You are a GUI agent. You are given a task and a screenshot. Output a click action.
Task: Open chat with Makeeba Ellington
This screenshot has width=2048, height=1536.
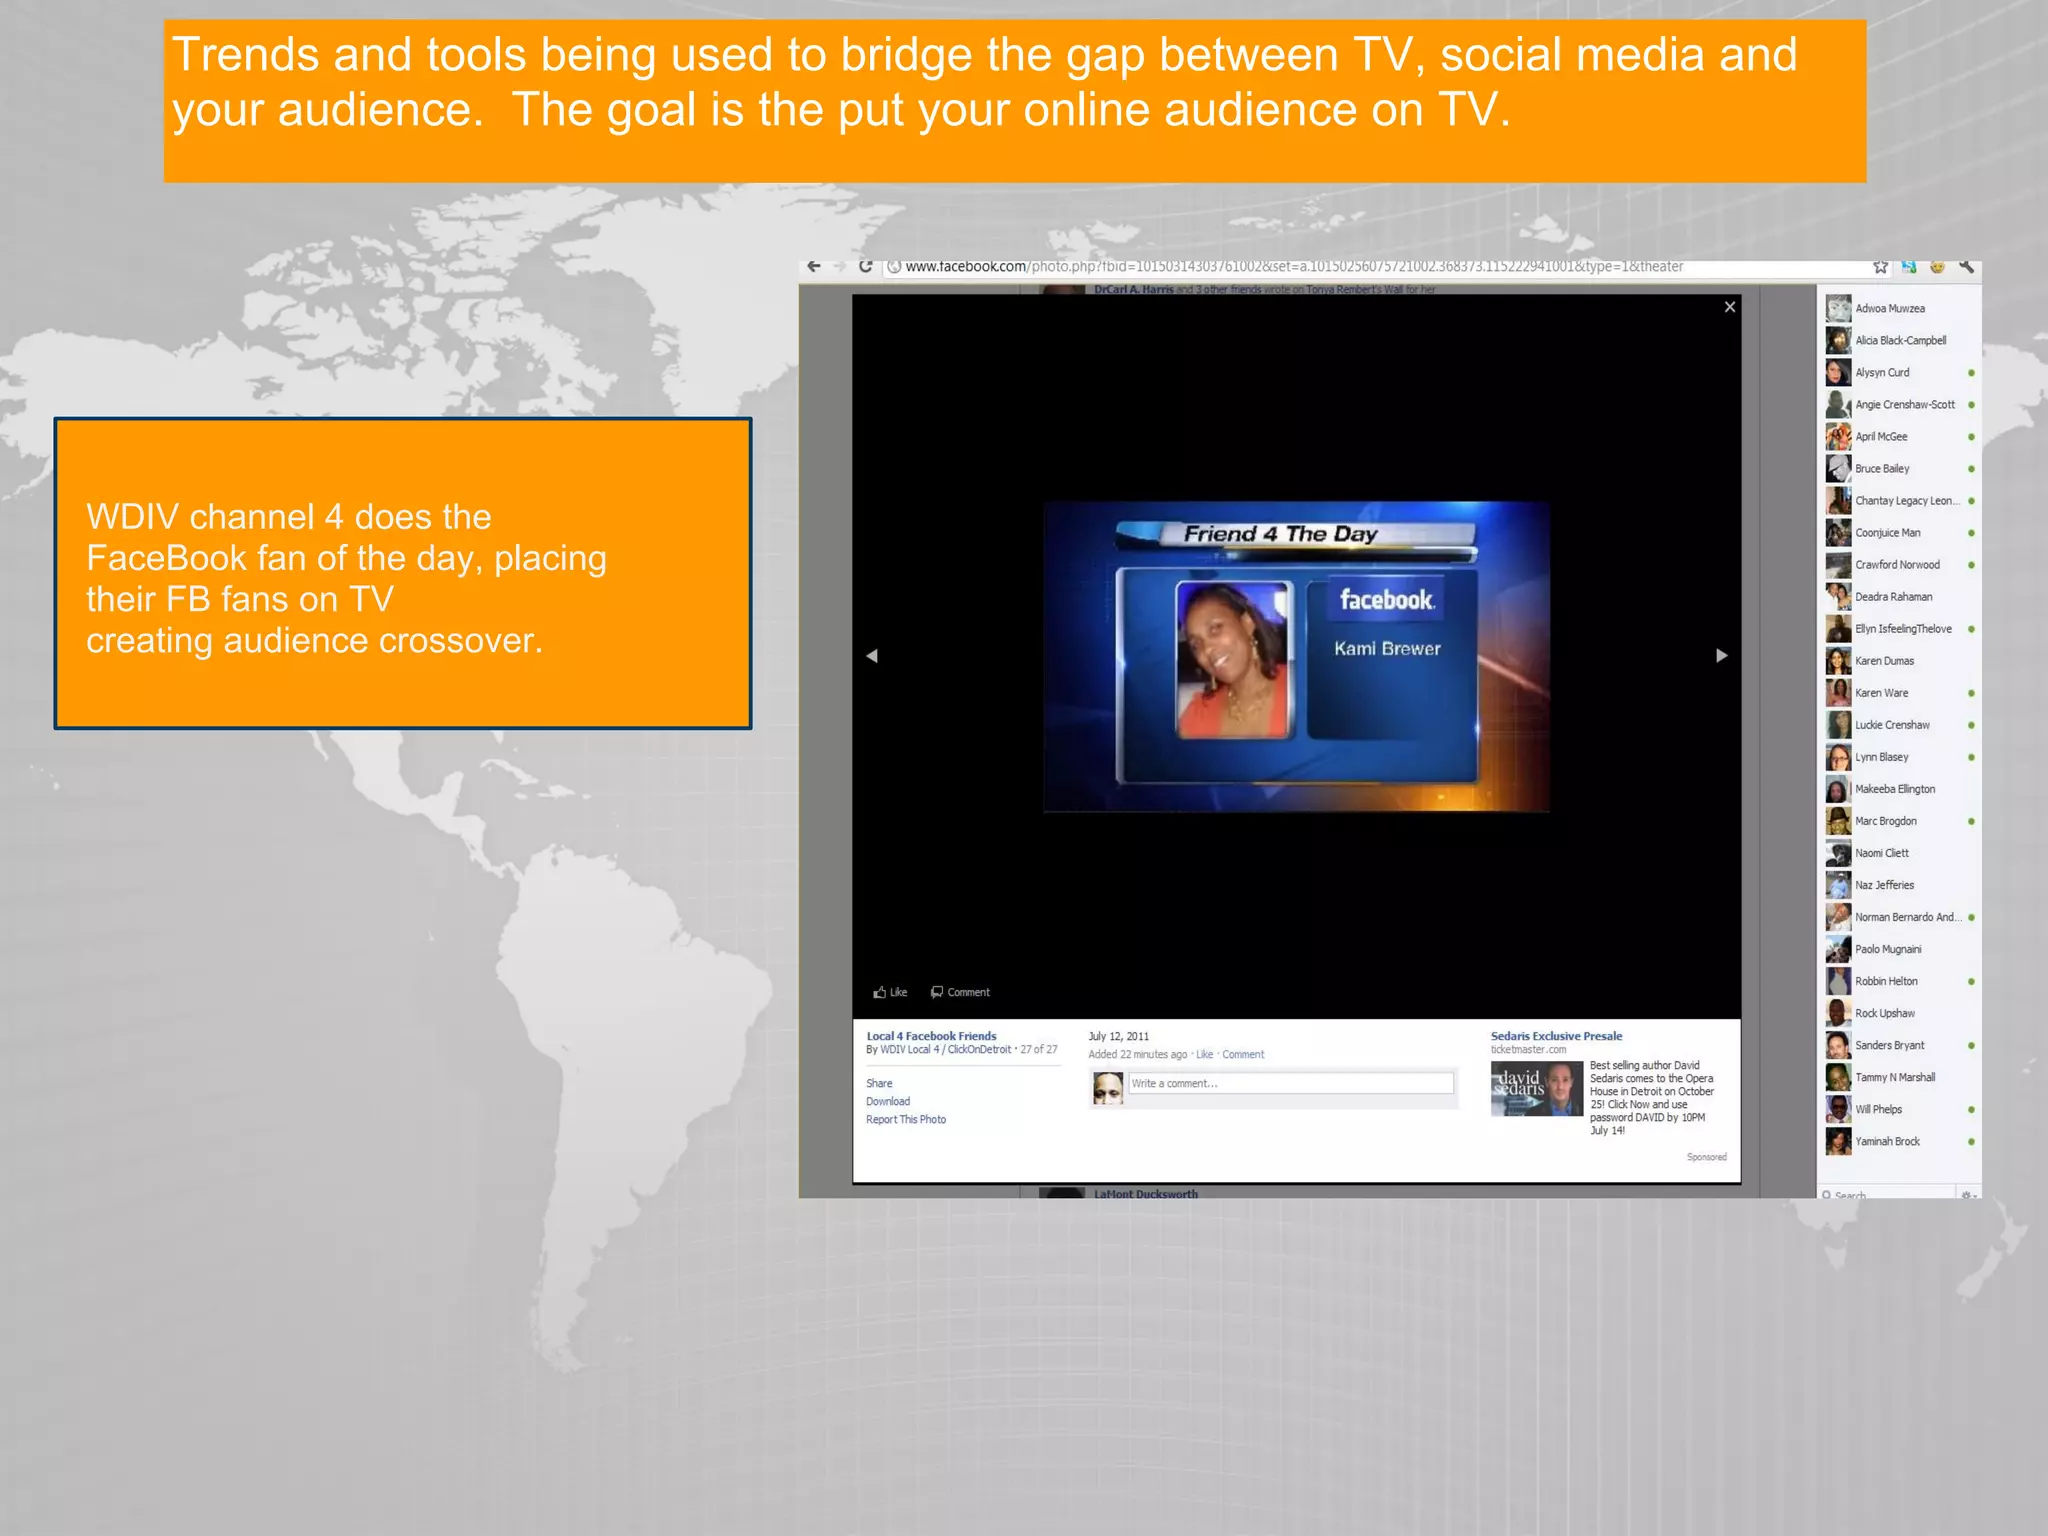point(1898,789)
